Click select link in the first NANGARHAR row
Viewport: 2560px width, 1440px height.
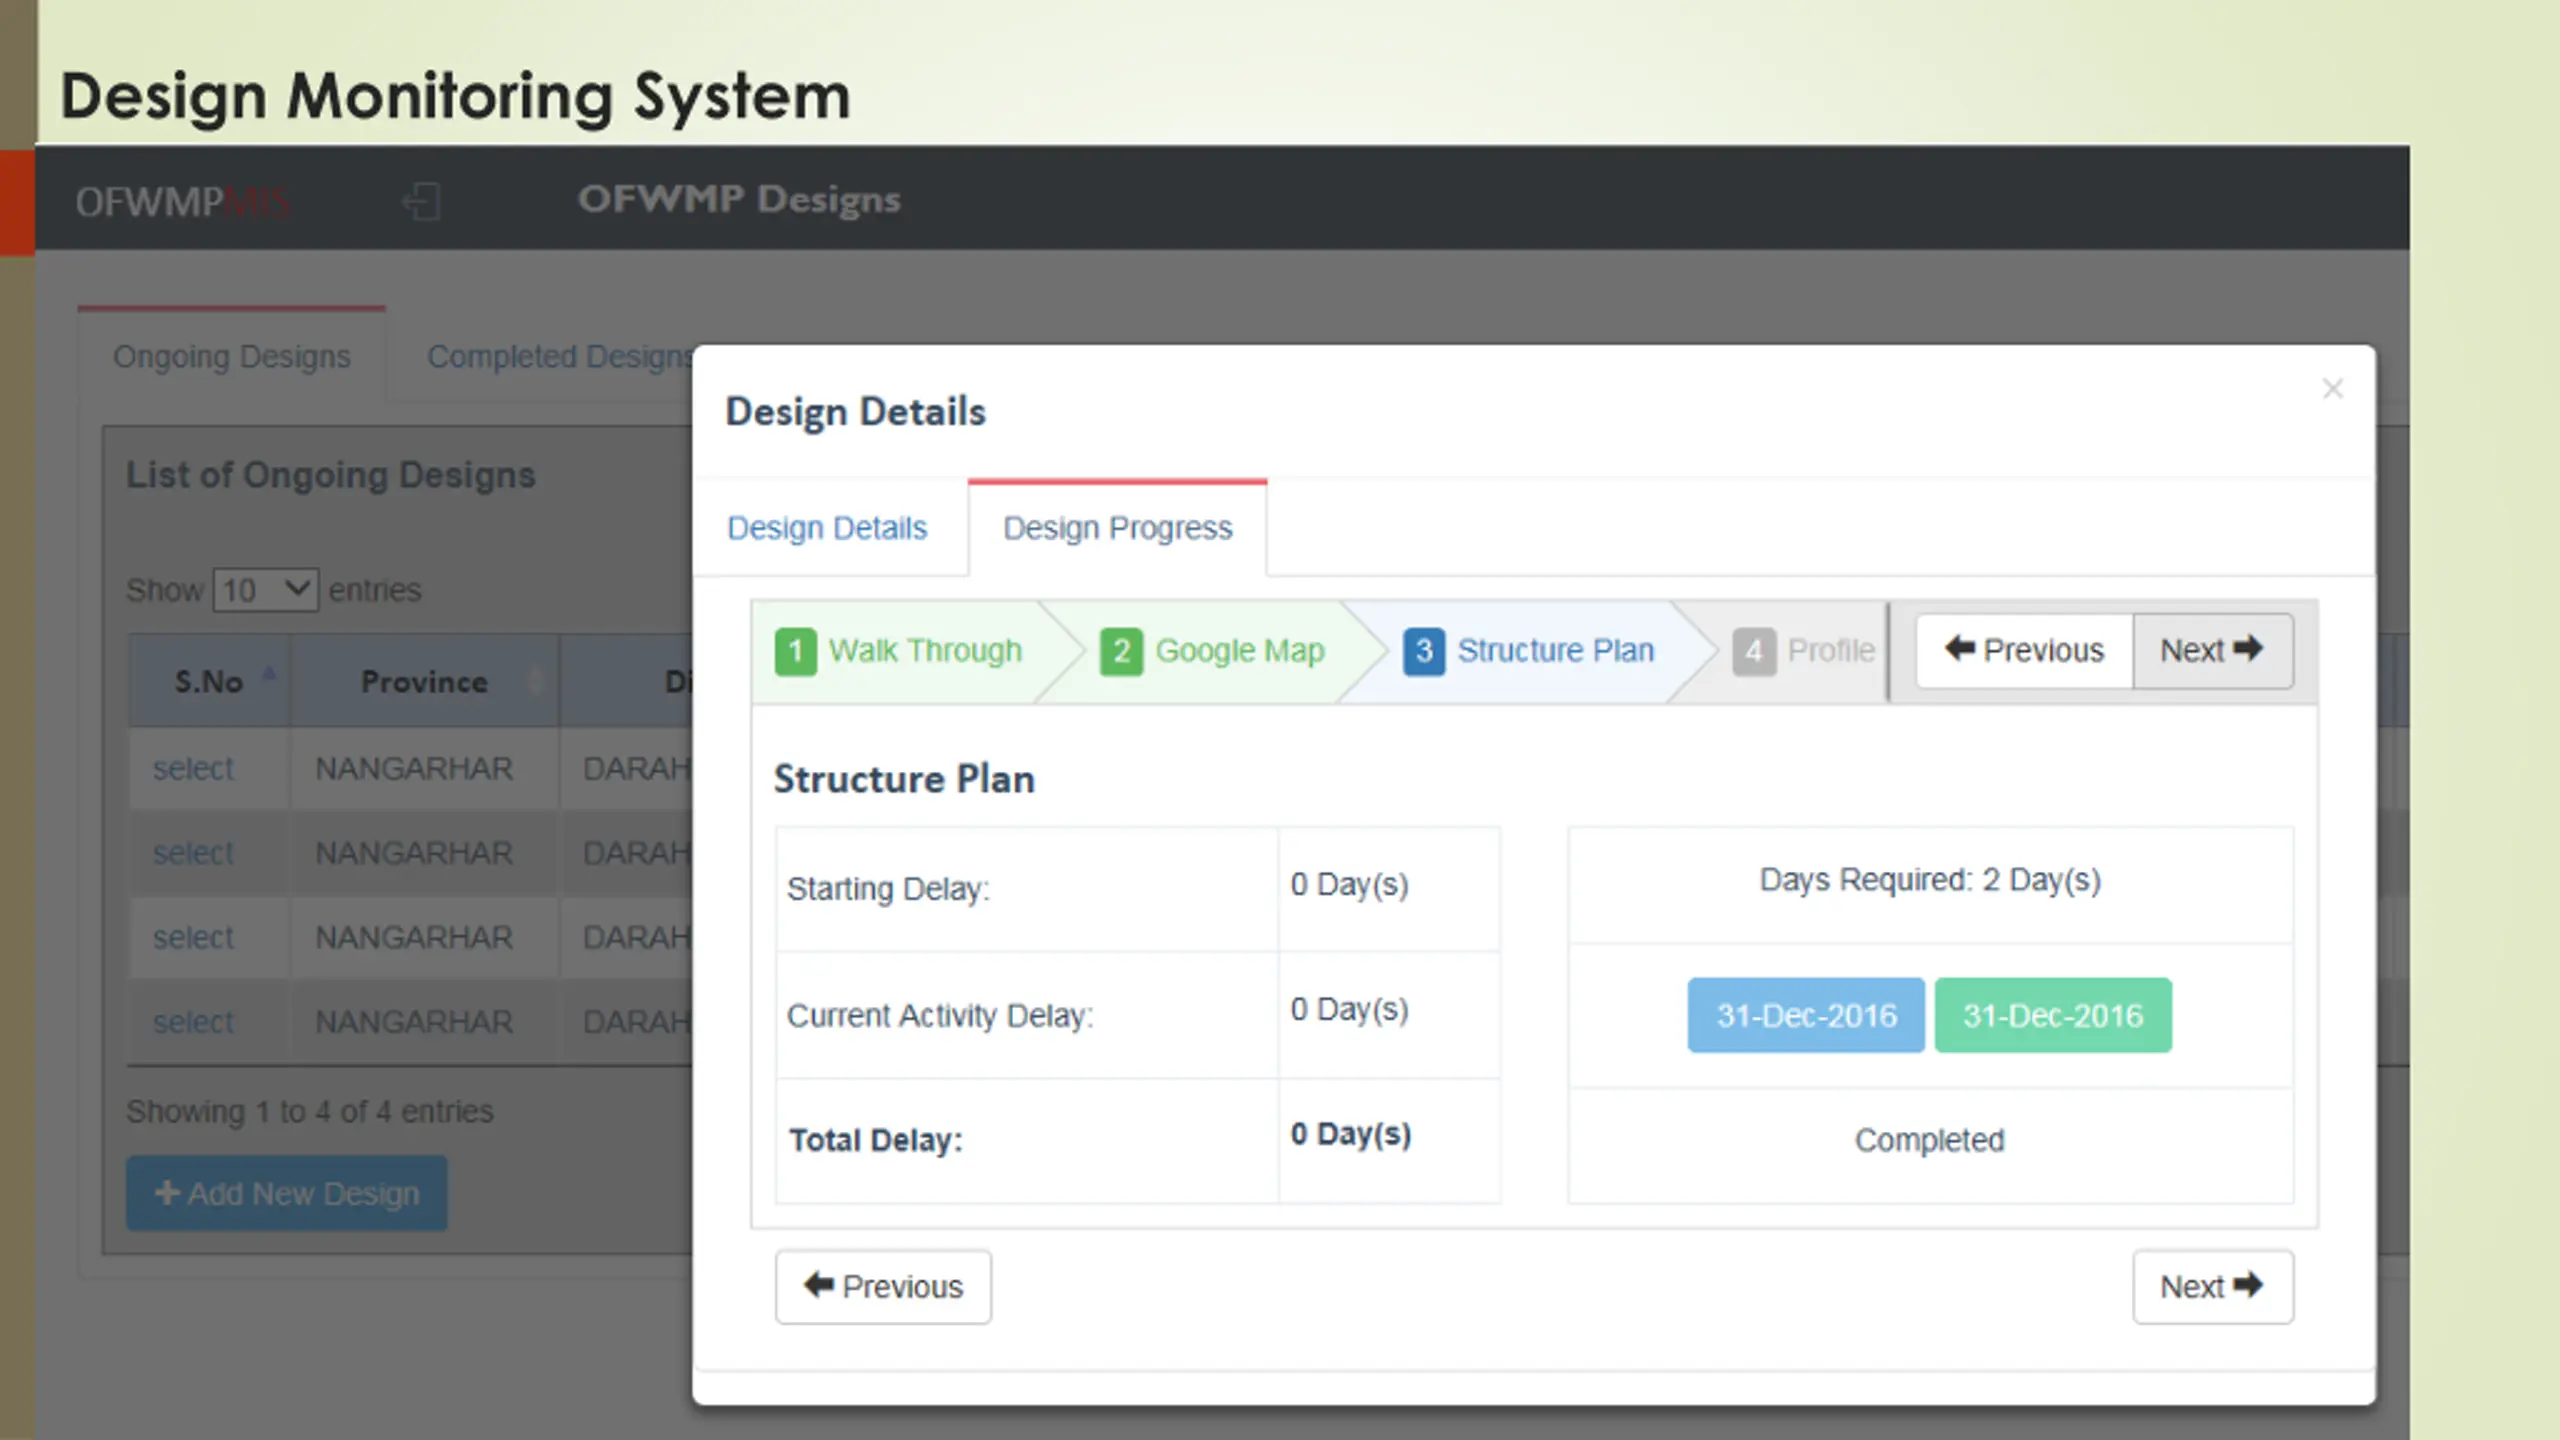coord(193,768)
